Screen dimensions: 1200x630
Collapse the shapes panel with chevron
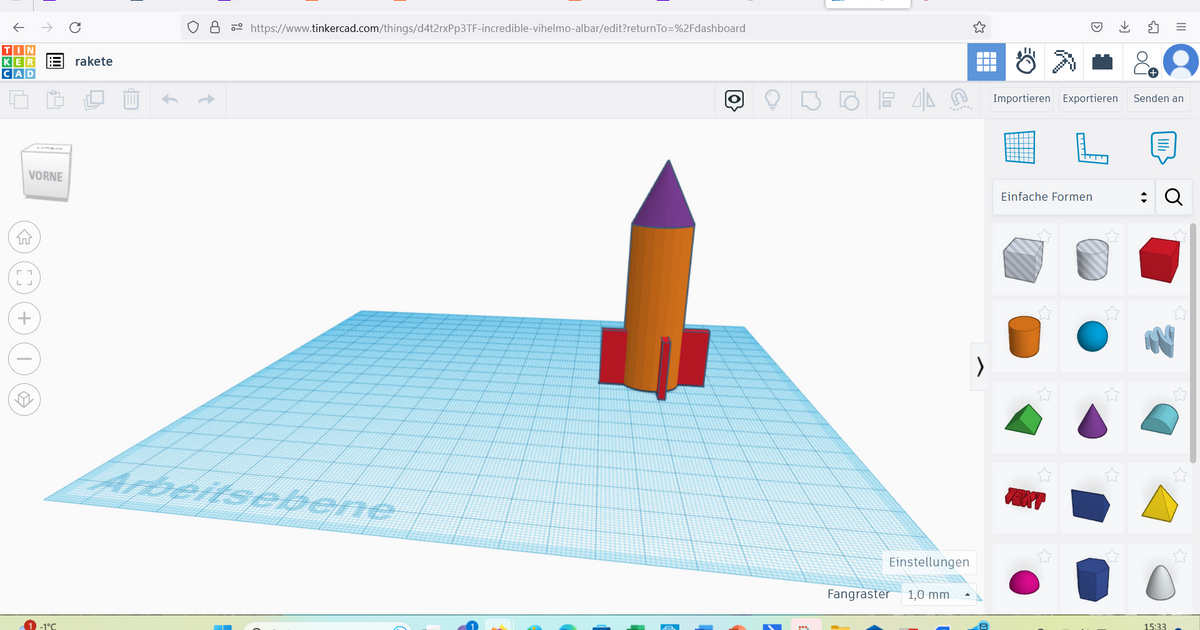980,367
